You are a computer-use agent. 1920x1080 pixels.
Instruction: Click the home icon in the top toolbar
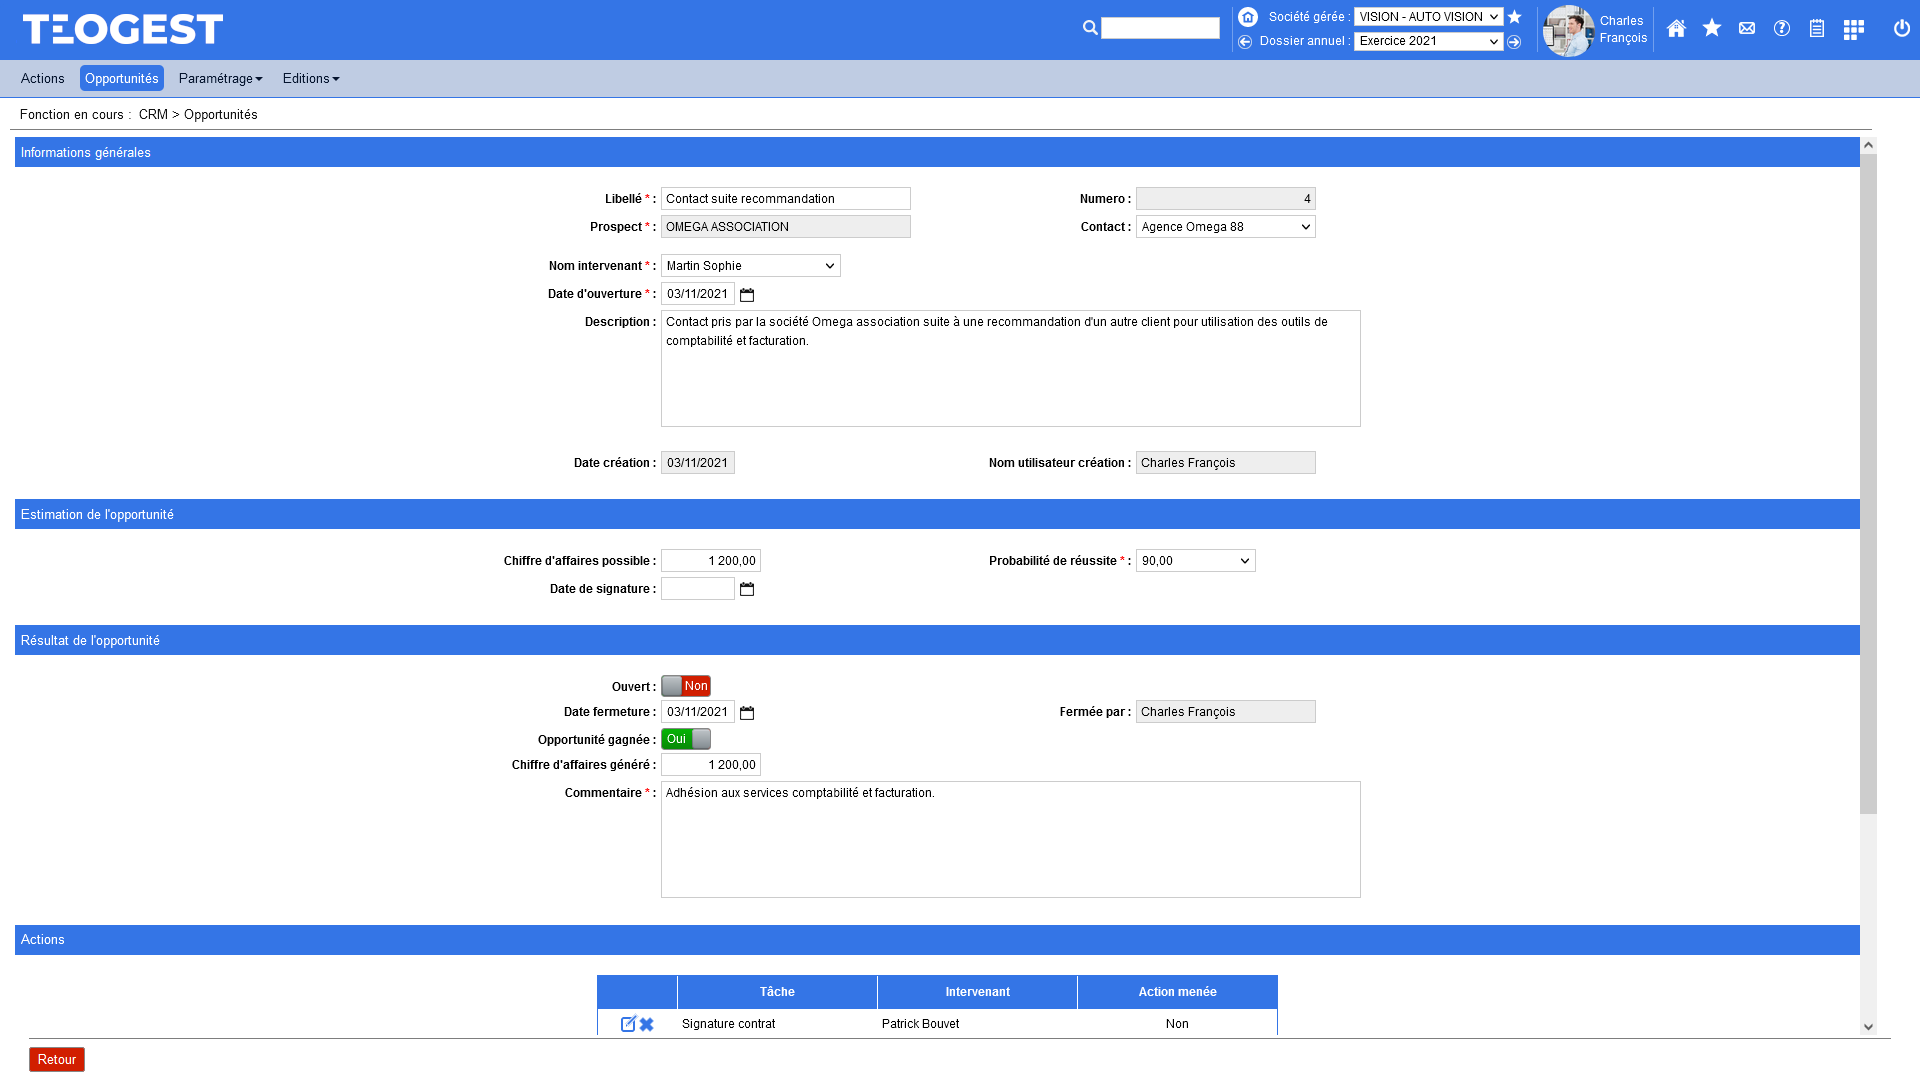click(x=1676, y=29)
